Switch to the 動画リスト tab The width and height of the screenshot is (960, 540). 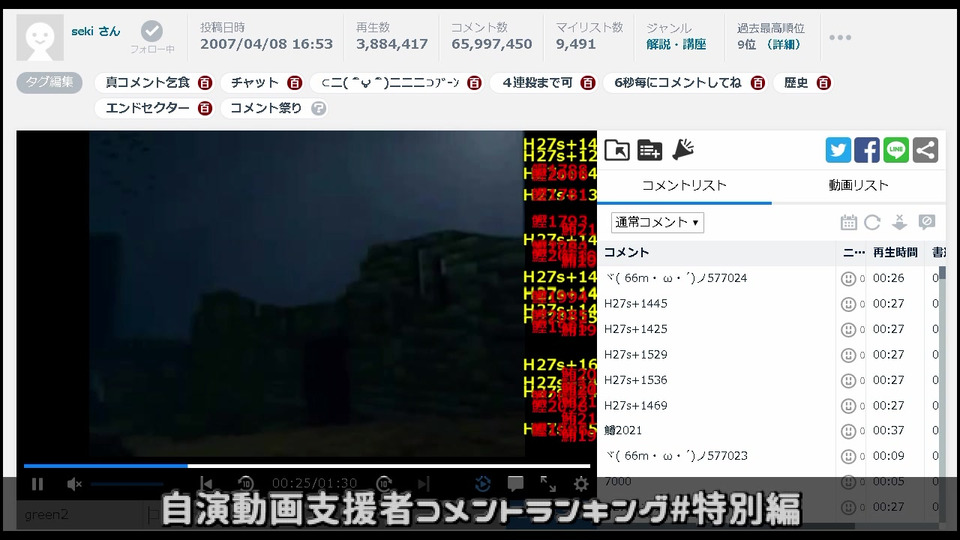pyautogui.click(x=858, y=186)
